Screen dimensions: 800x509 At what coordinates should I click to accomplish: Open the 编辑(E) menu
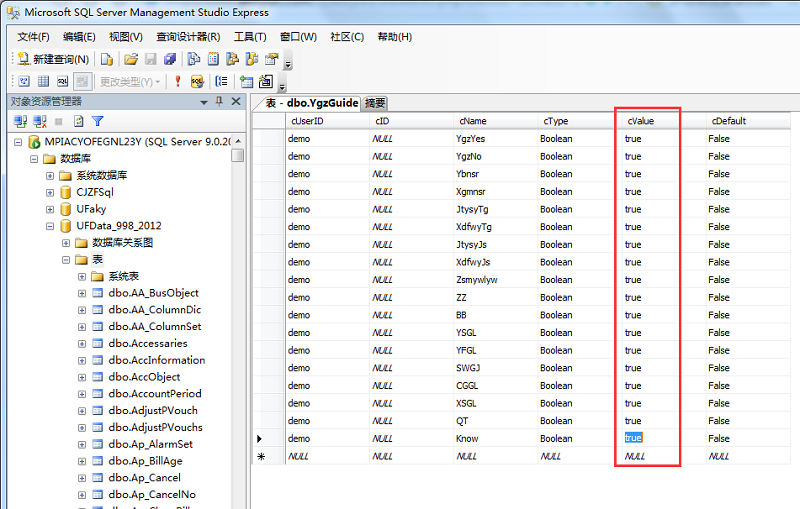(79, 37)
